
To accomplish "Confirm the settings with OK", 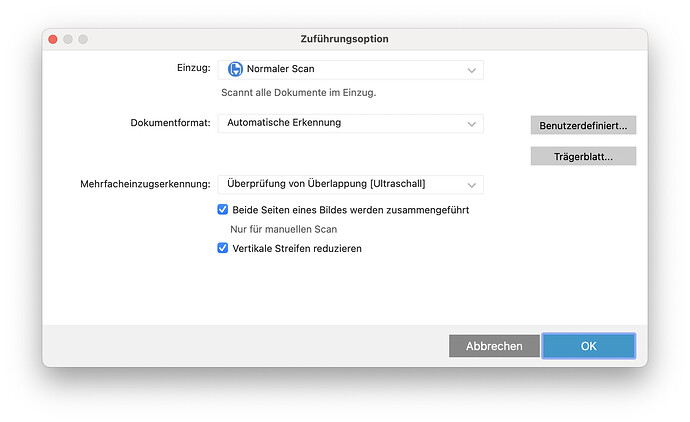I will coord(588,346).
